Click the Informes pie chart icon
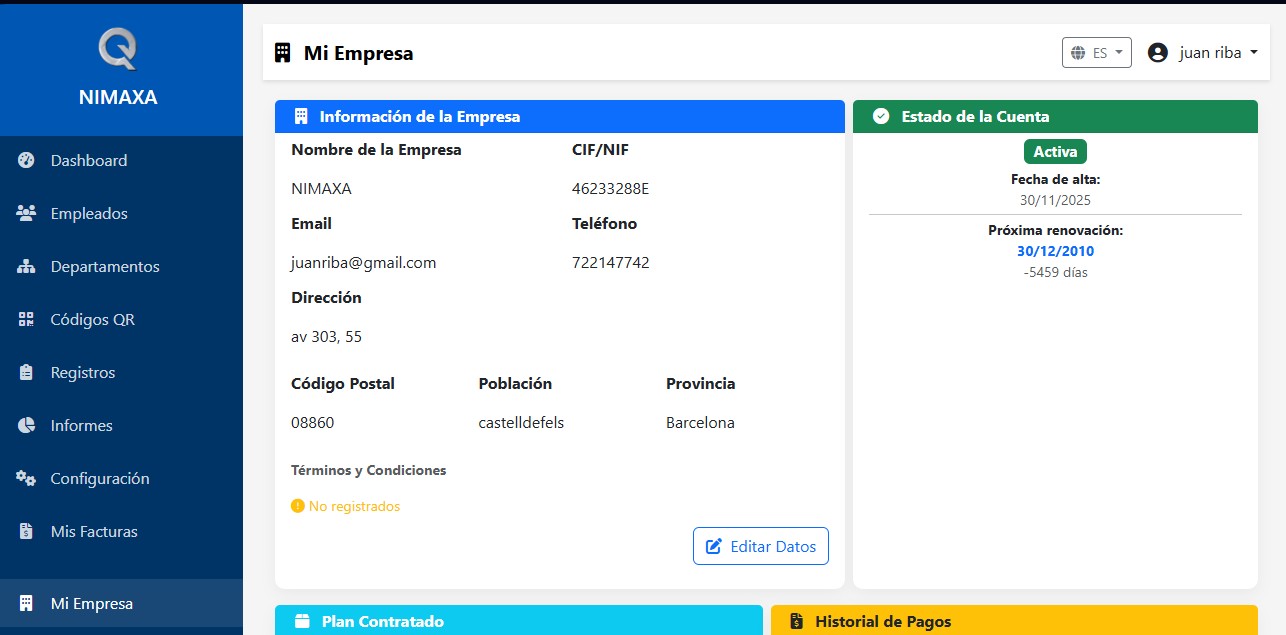Screen dimensions: 1286x635 pos(27,425)
